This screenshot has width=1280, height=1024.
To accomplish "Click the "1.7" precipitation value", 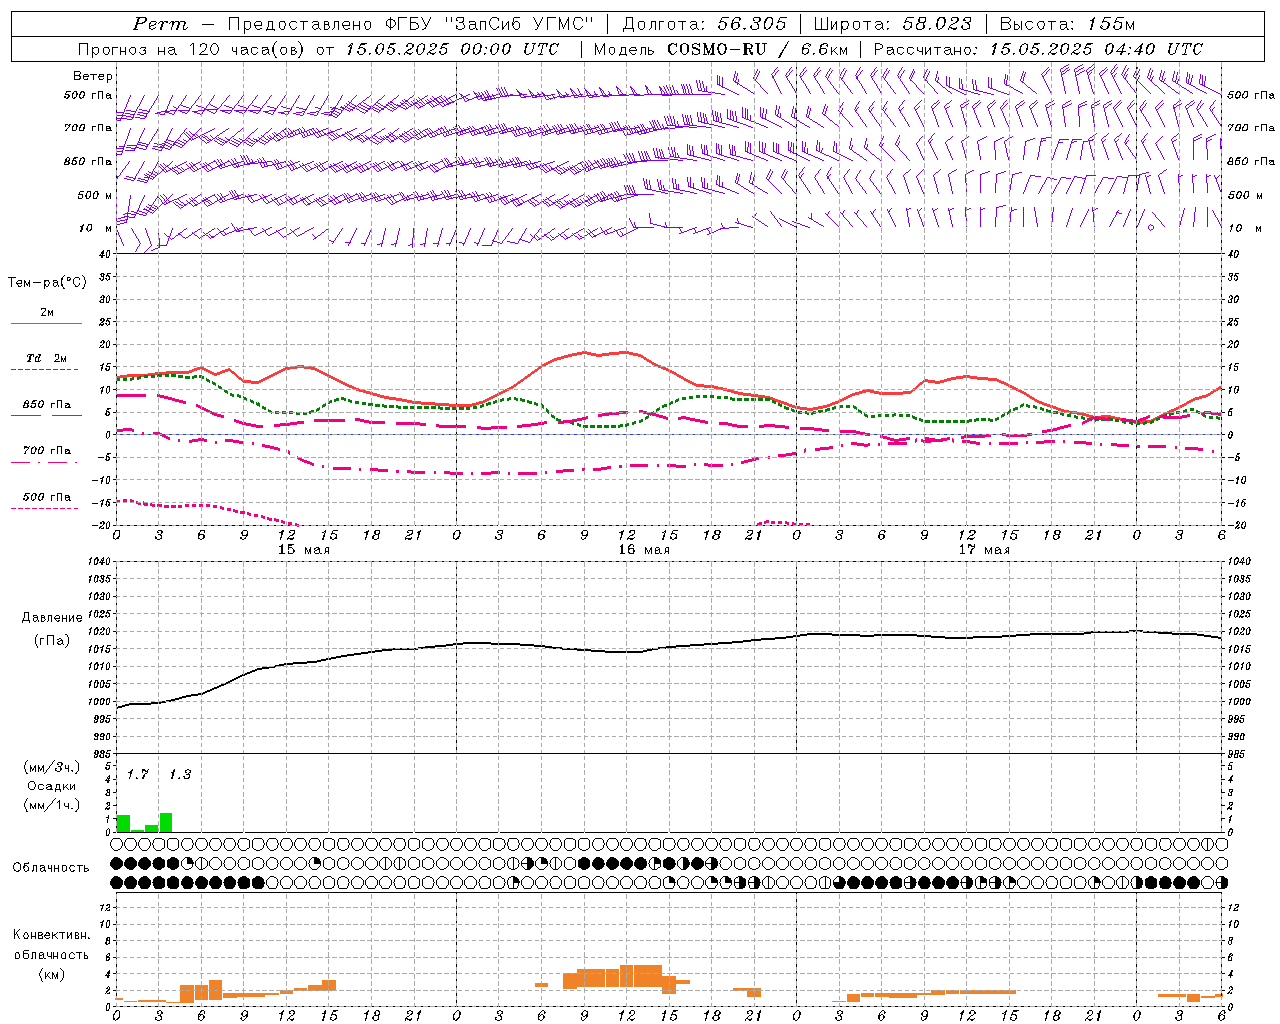I will (137, 775).
